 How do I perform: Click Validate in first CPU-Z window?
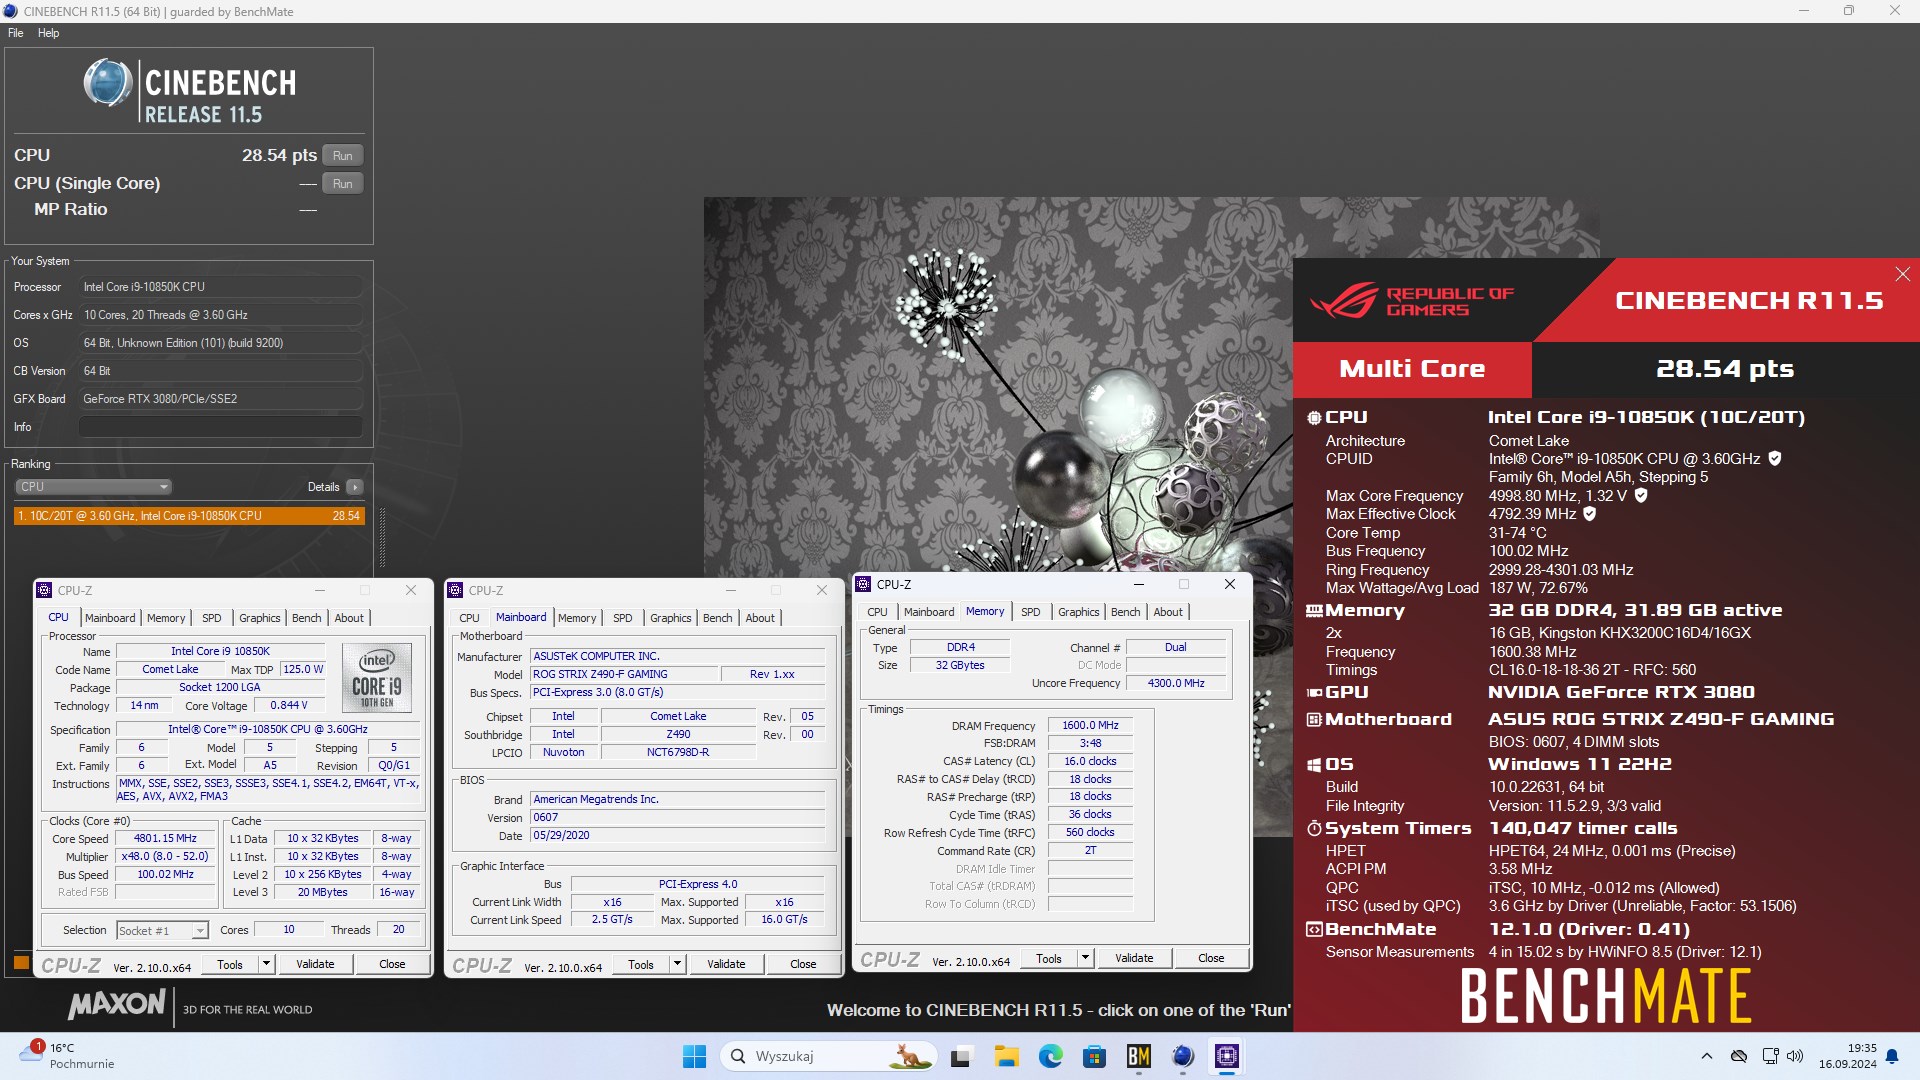click(315, 964)
